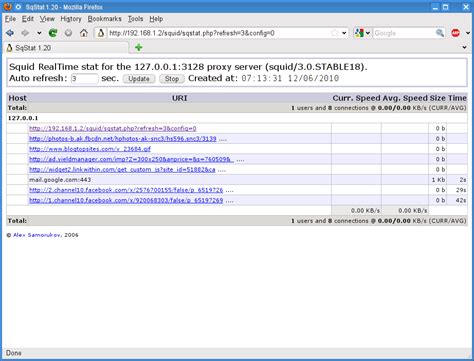Click the Adblock Plus ABP icon

[455, 33]
